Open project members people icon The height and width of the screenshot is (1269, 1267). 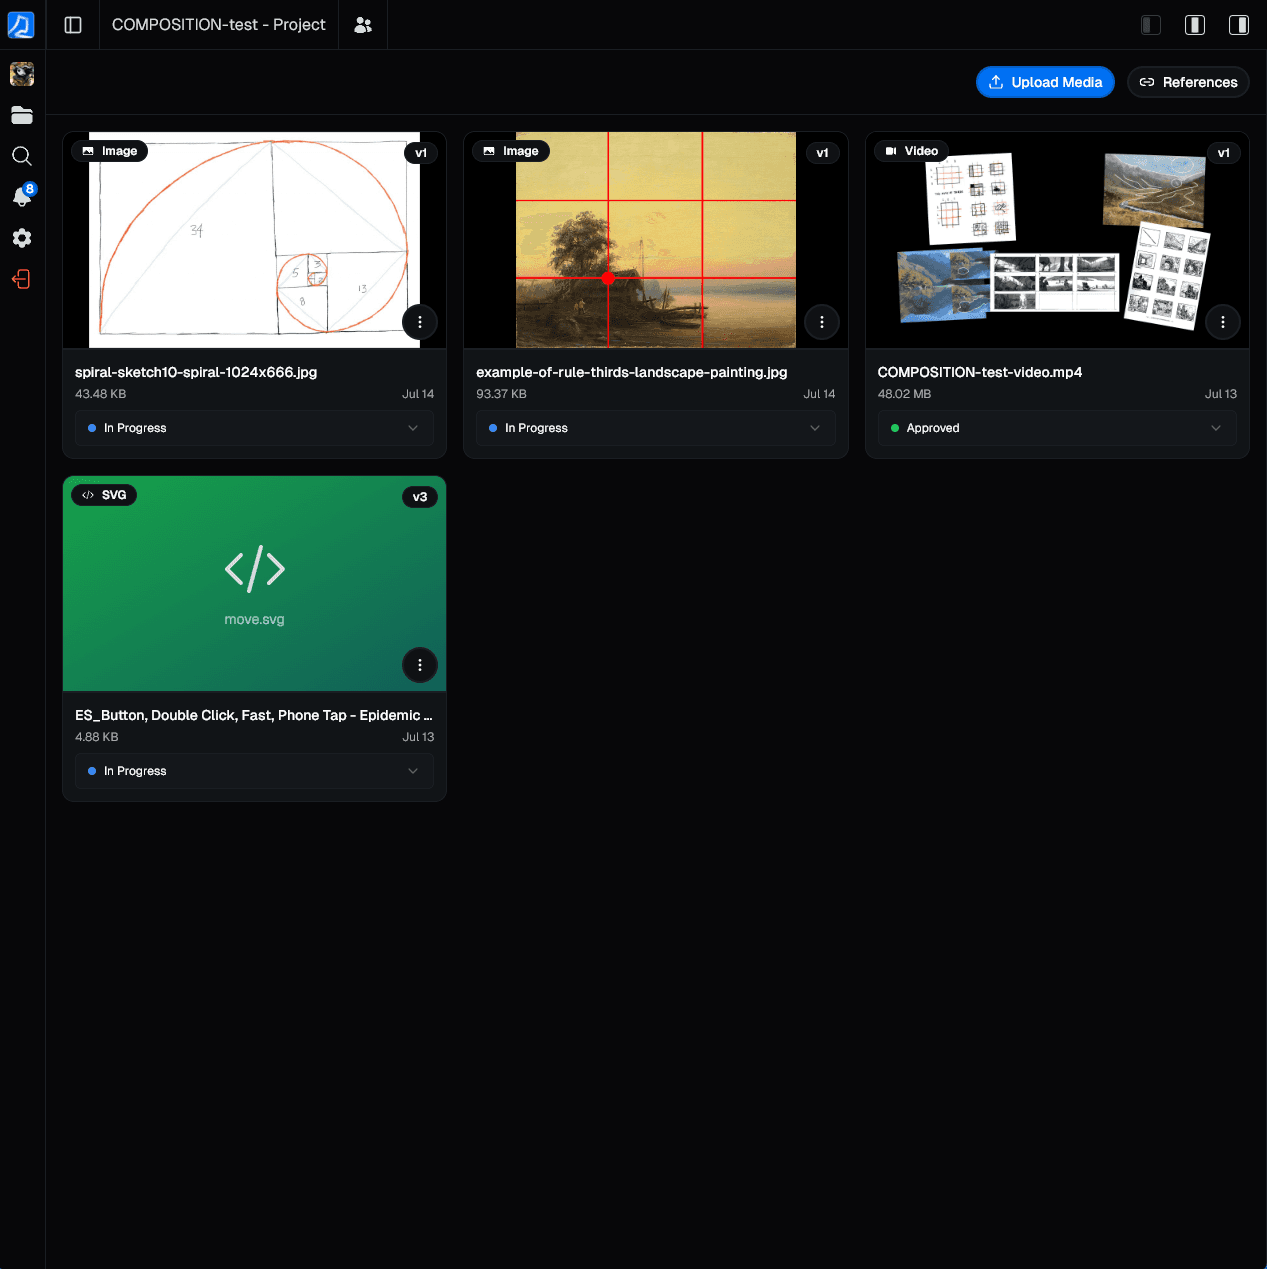click(363, 25)
